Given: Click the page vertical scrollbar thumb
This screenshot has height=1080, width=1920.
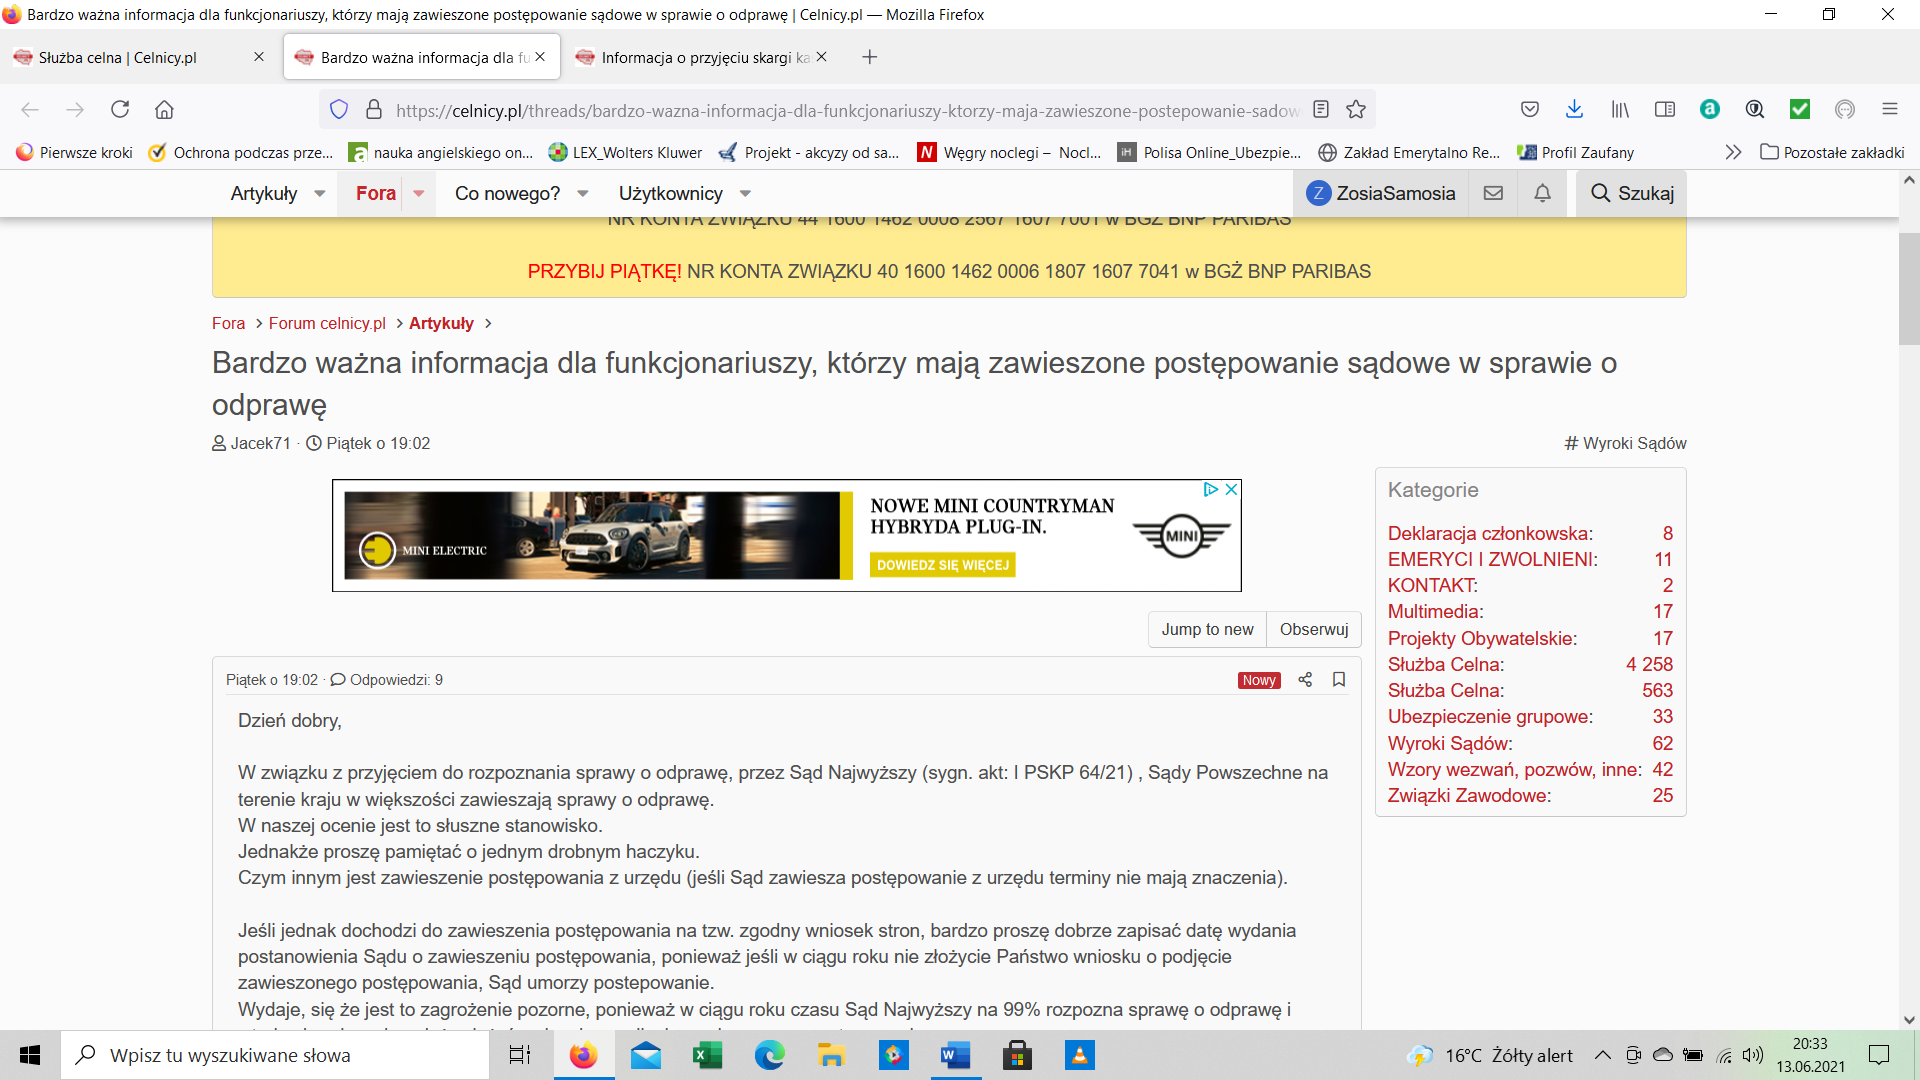Looking at the screenshot, I should [x=1909, y=290].
